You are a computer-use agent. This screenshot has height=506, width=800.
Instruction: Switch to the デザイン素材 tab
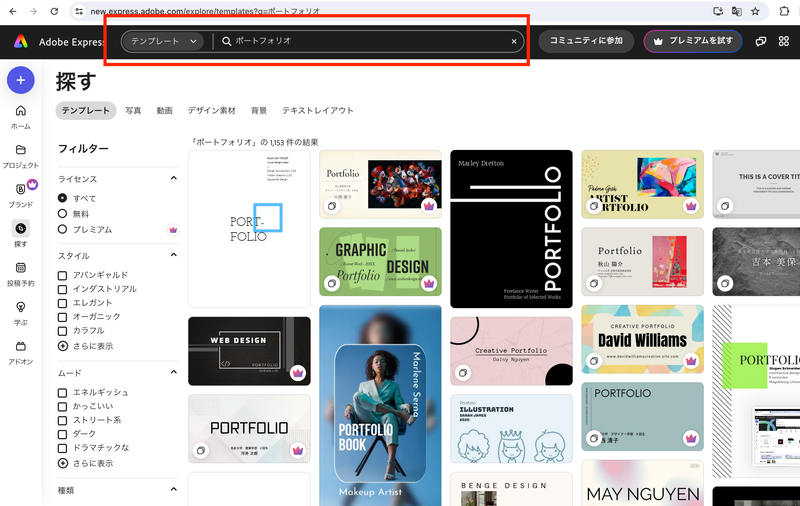[212, 111]
